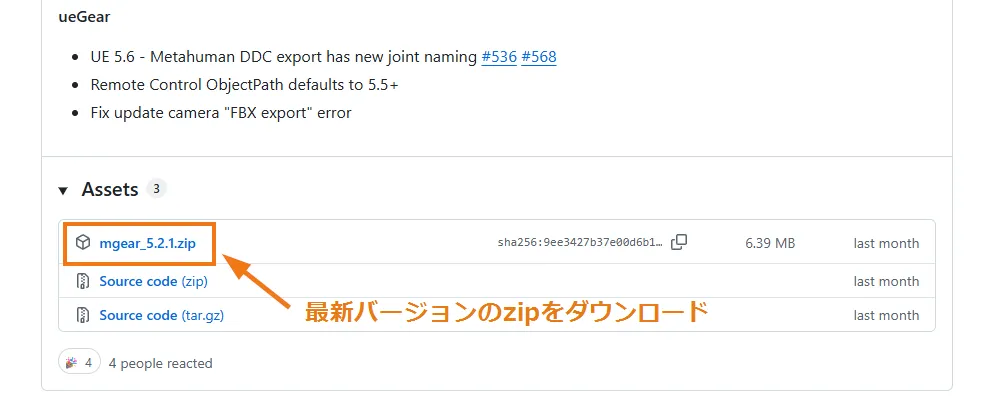
Task: Open the #568 issue link
Action: 539,57
